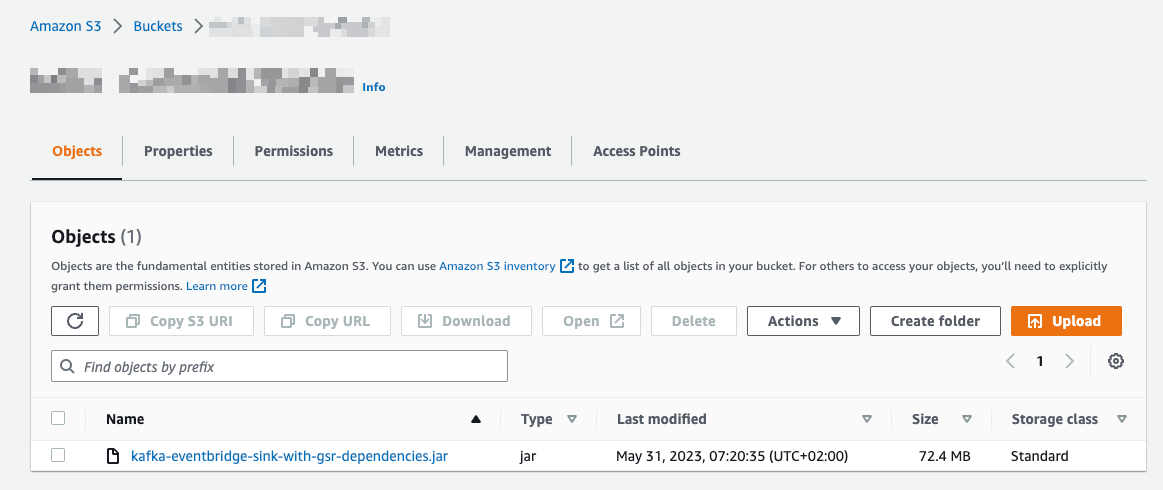Open the Learn more link
This screenshot has height=490, width=1163.
tap(217, 285)
